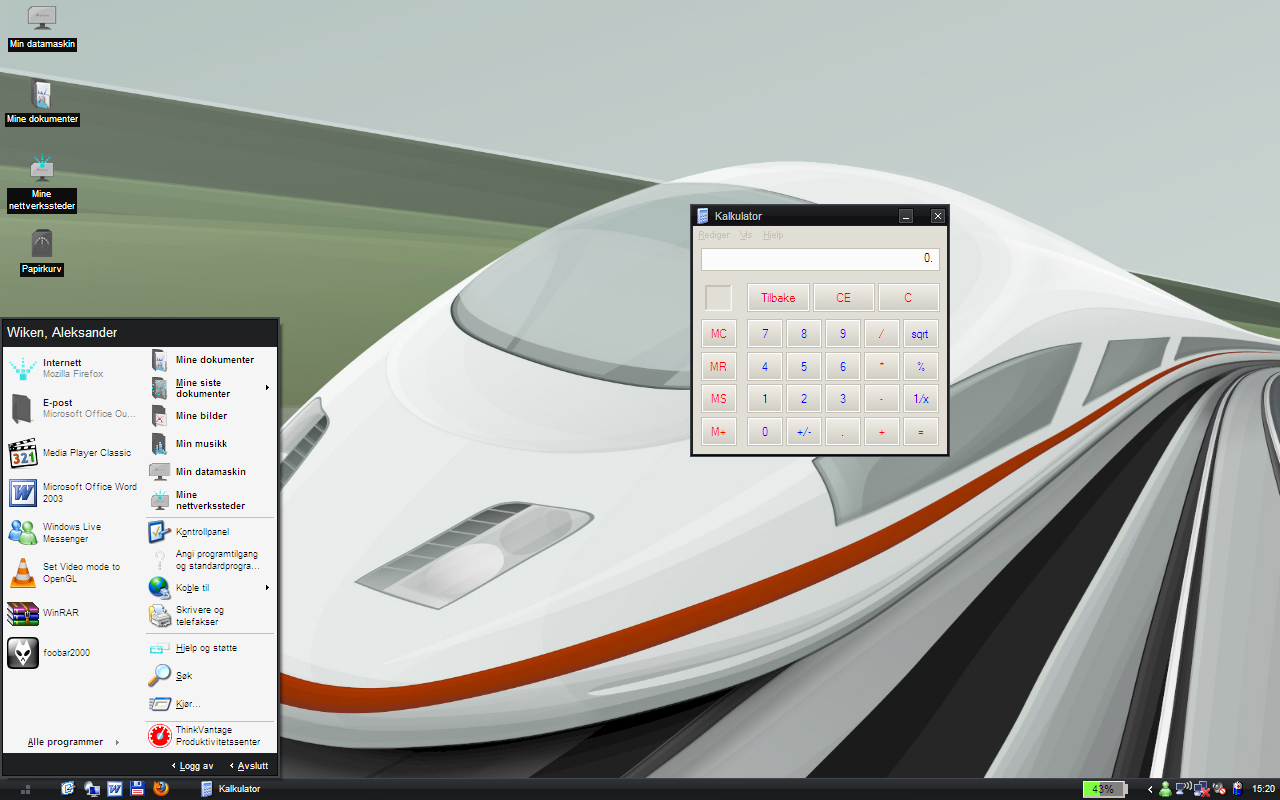Viewport: 1280px width, 800px height.
Task: Click MR memory recall button
Action: point(719,367)
